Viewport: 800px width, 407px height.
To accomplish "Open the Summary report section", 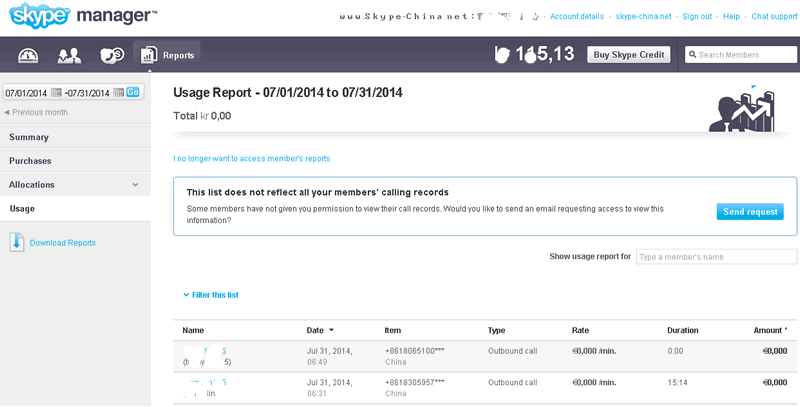I will 75,137.
